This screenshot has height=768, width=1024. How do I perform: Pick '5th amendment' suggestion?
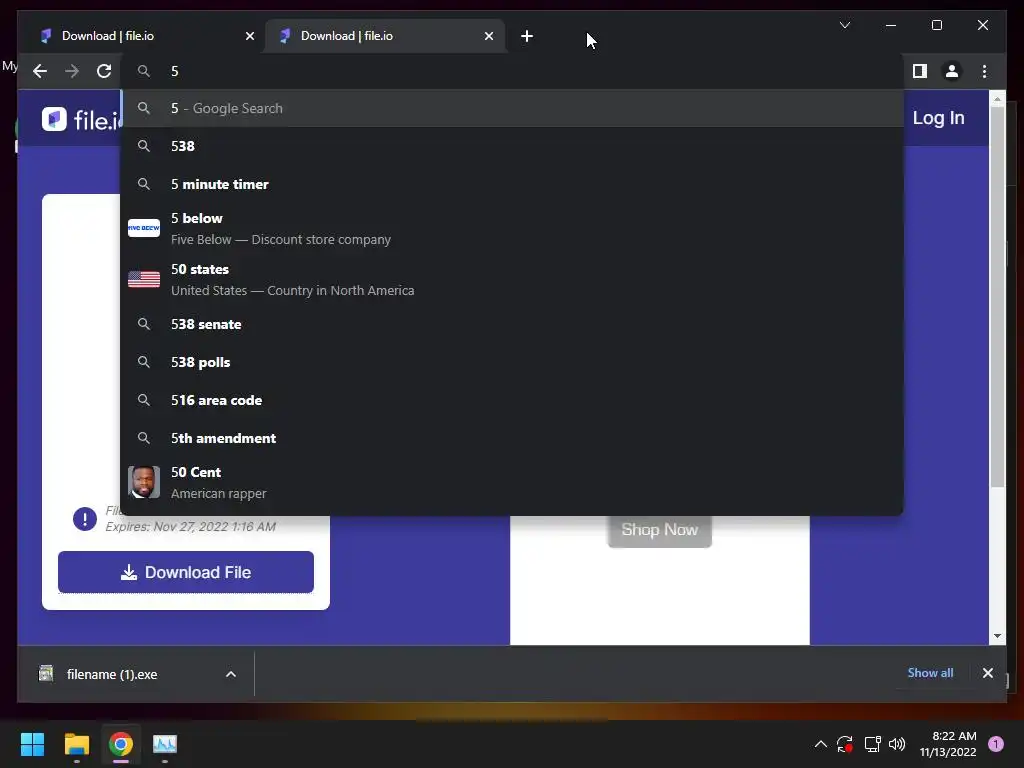point(512,438)
